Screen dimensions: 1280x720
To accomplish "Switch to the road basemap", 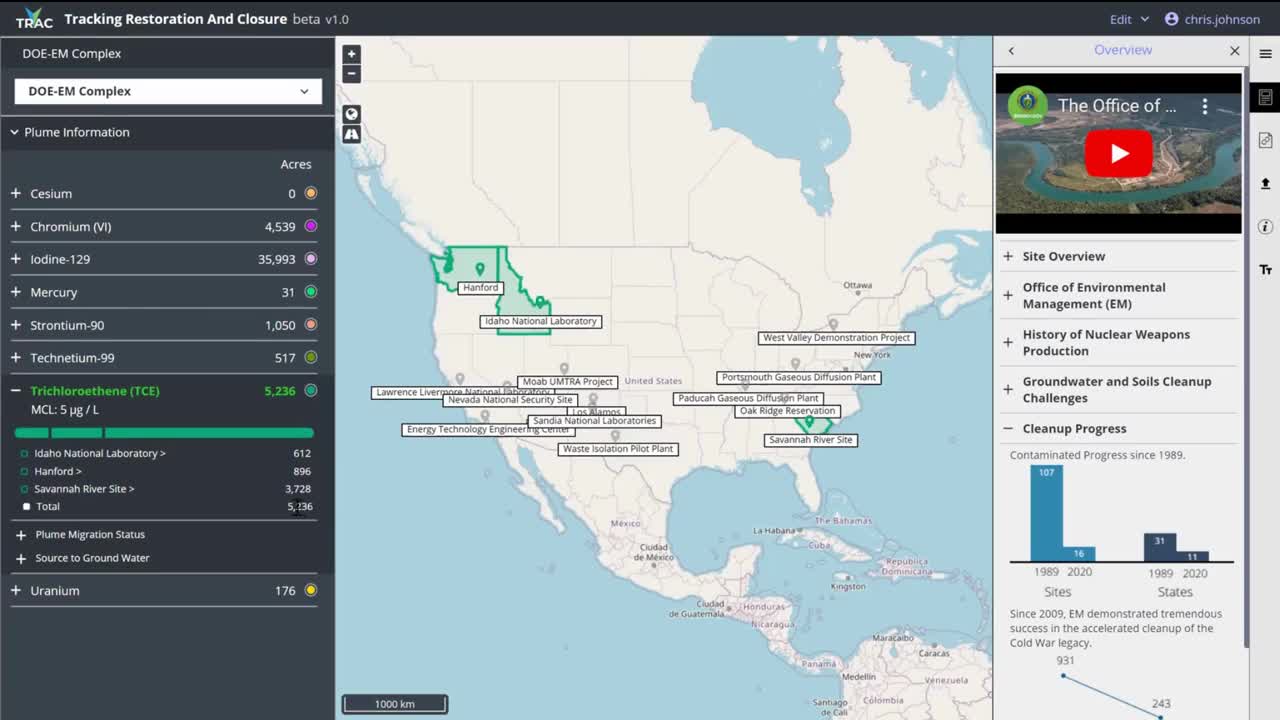I will pyautogui.click(x=351, y=134).
